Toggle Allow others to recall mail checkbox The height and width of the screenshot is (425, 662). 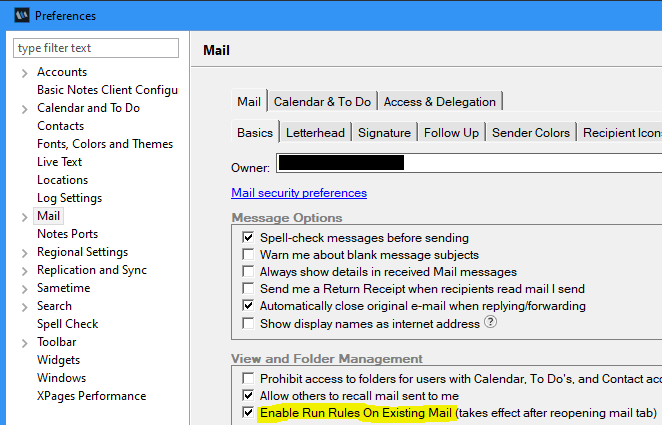(248, 396)
